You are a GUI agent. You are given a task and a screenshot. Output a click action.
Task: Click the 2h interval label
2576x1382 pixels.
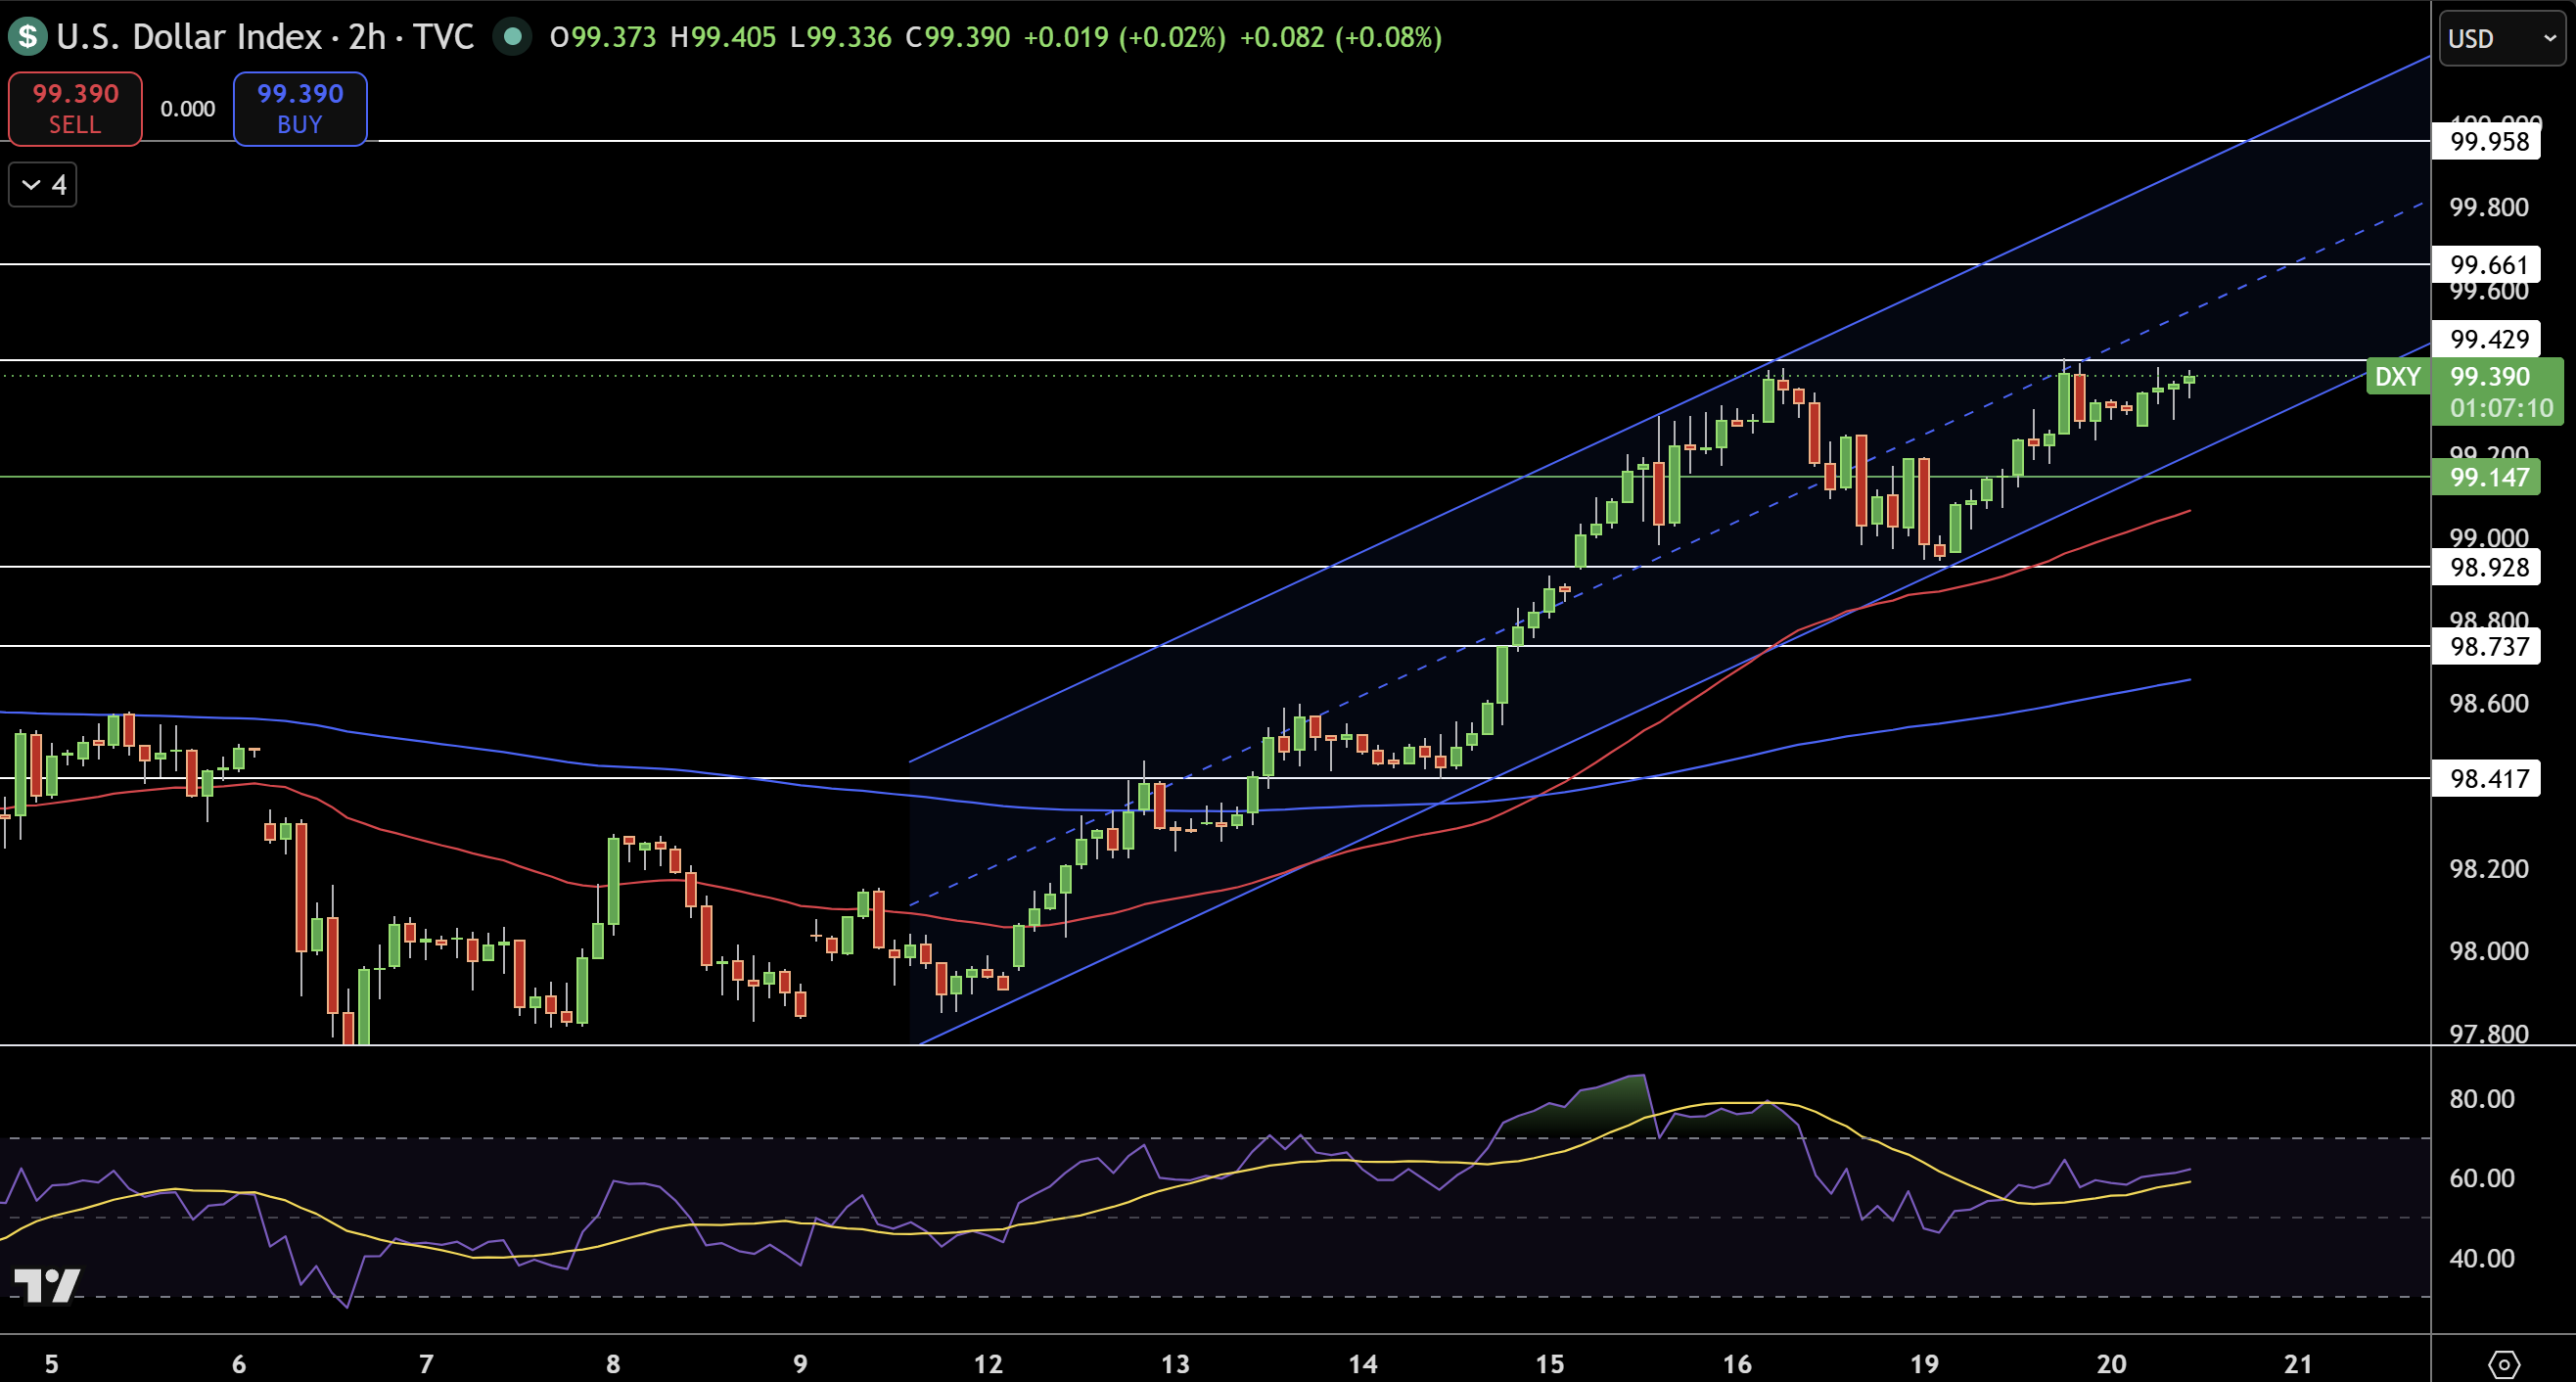[x=367, y=37]
